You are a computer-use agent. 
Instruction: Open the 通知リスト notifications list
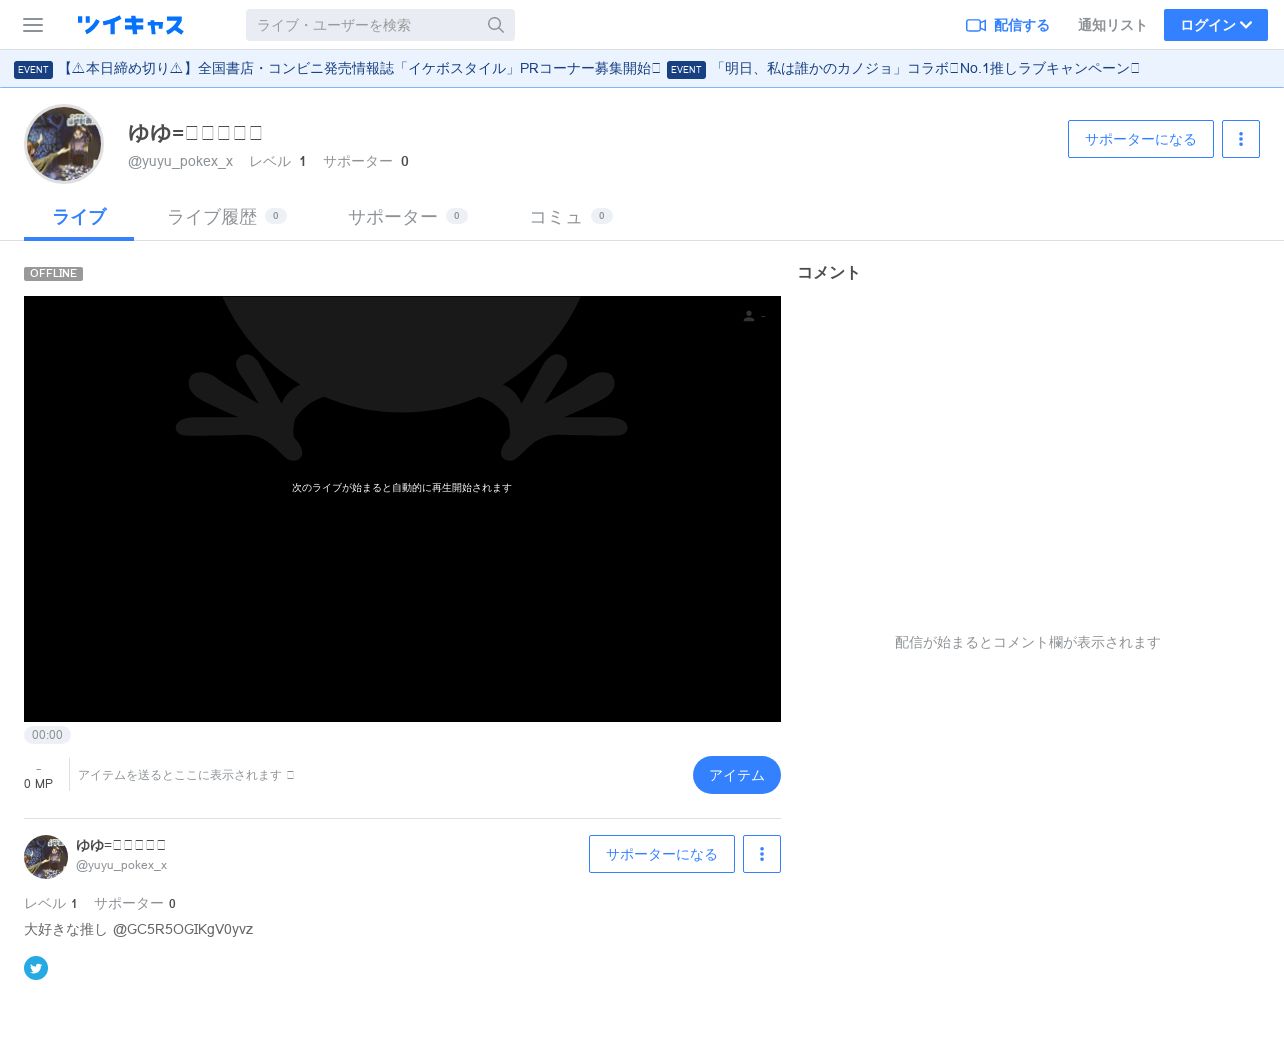click(1112, 25)
